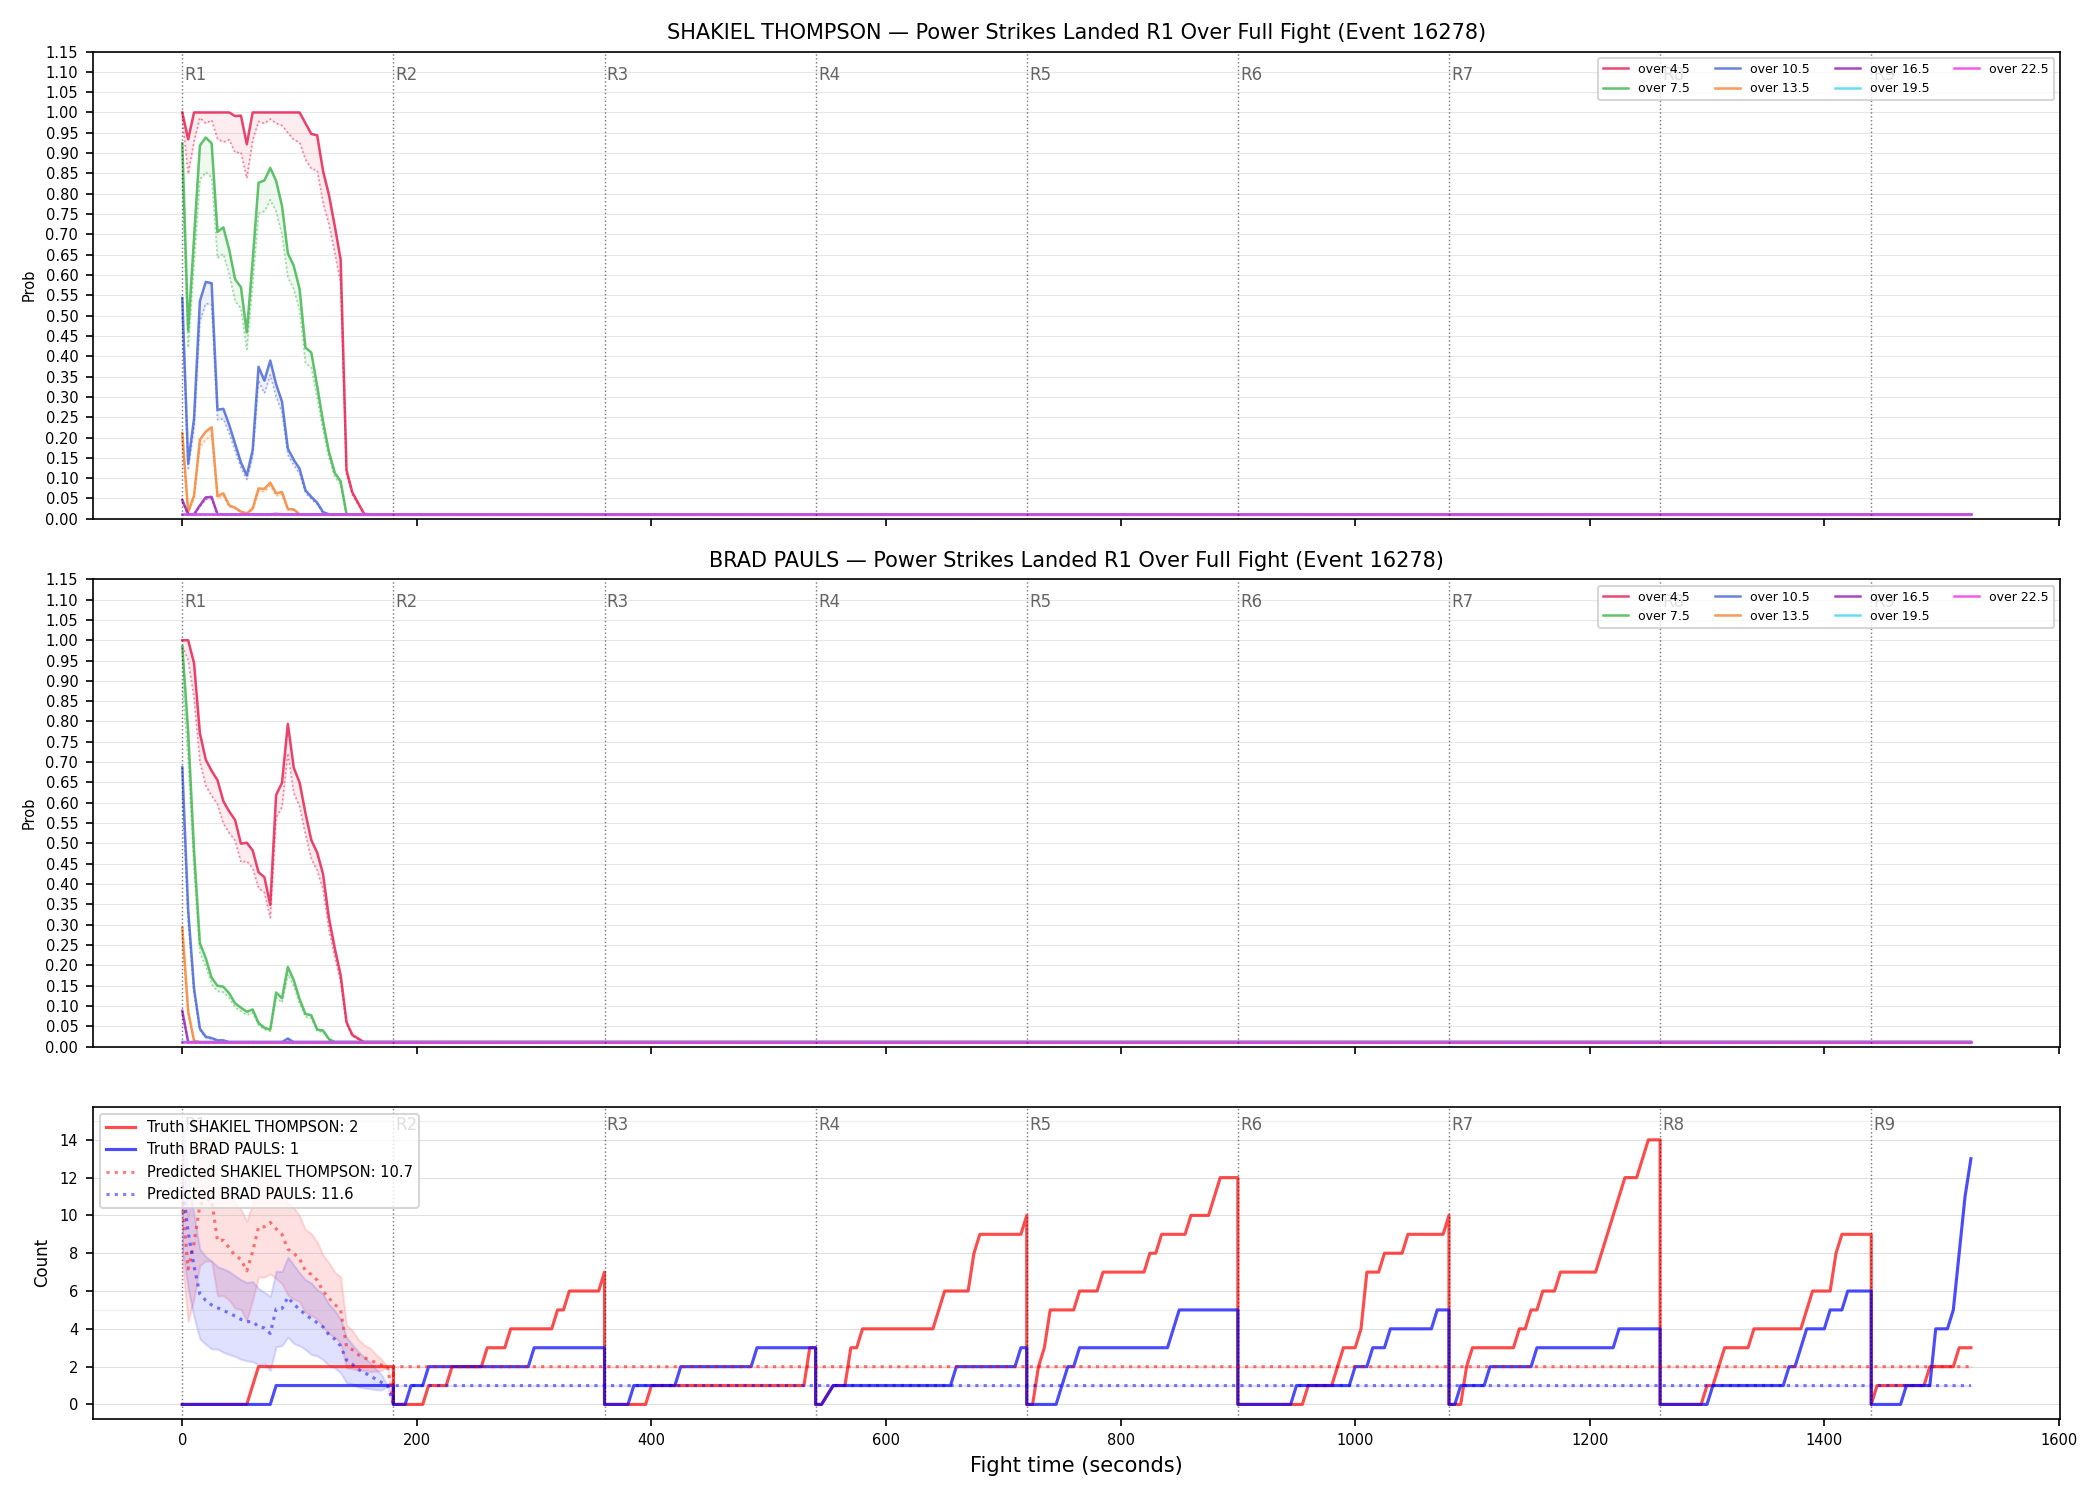Click the R3 round label in Pauls chart
2100x1500 pixels.
pyautogui.click(x=617, y=601)
